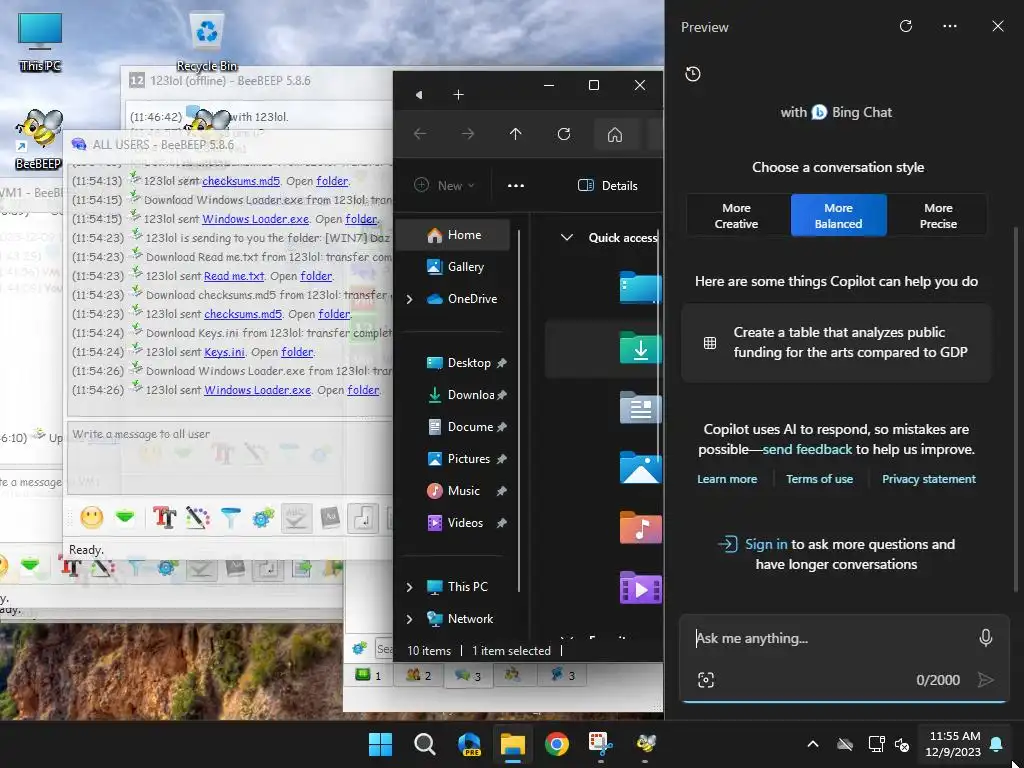Viewport: 1024px width, 768px height.
Task: Click Explorer navigation pane scrollbar
Action: (x=519, y=410)
